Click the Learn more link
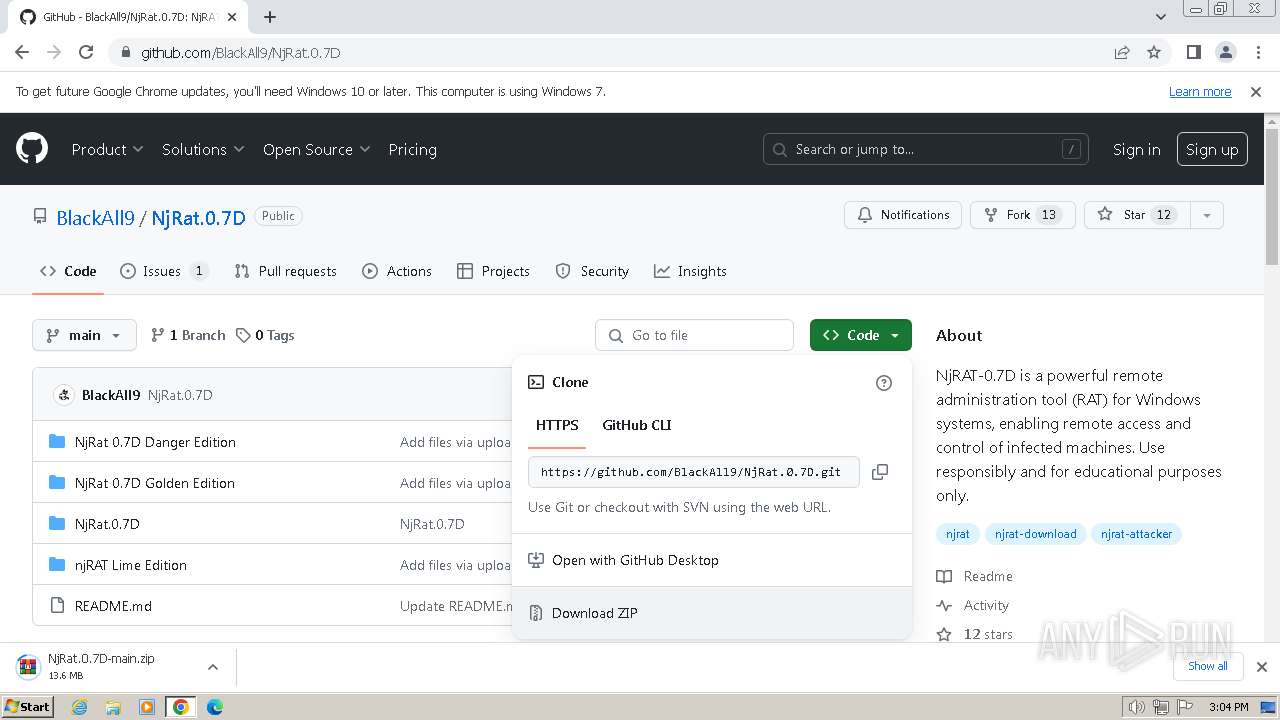 click(1200, 91)
